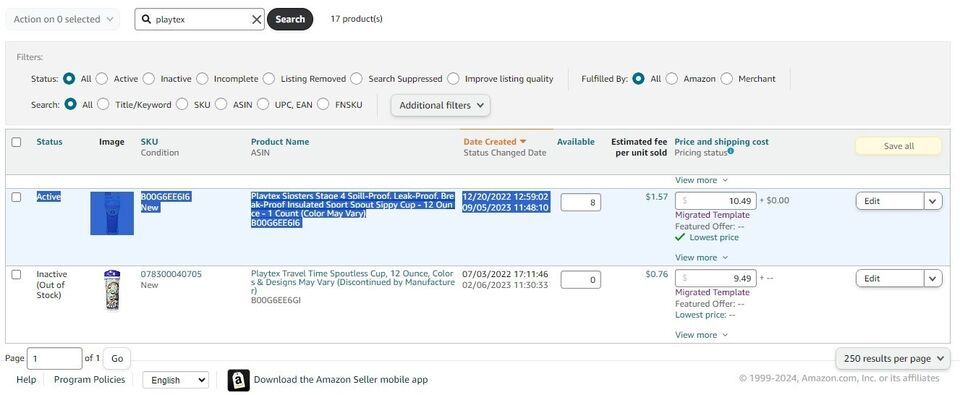Open the Help link

26,380
